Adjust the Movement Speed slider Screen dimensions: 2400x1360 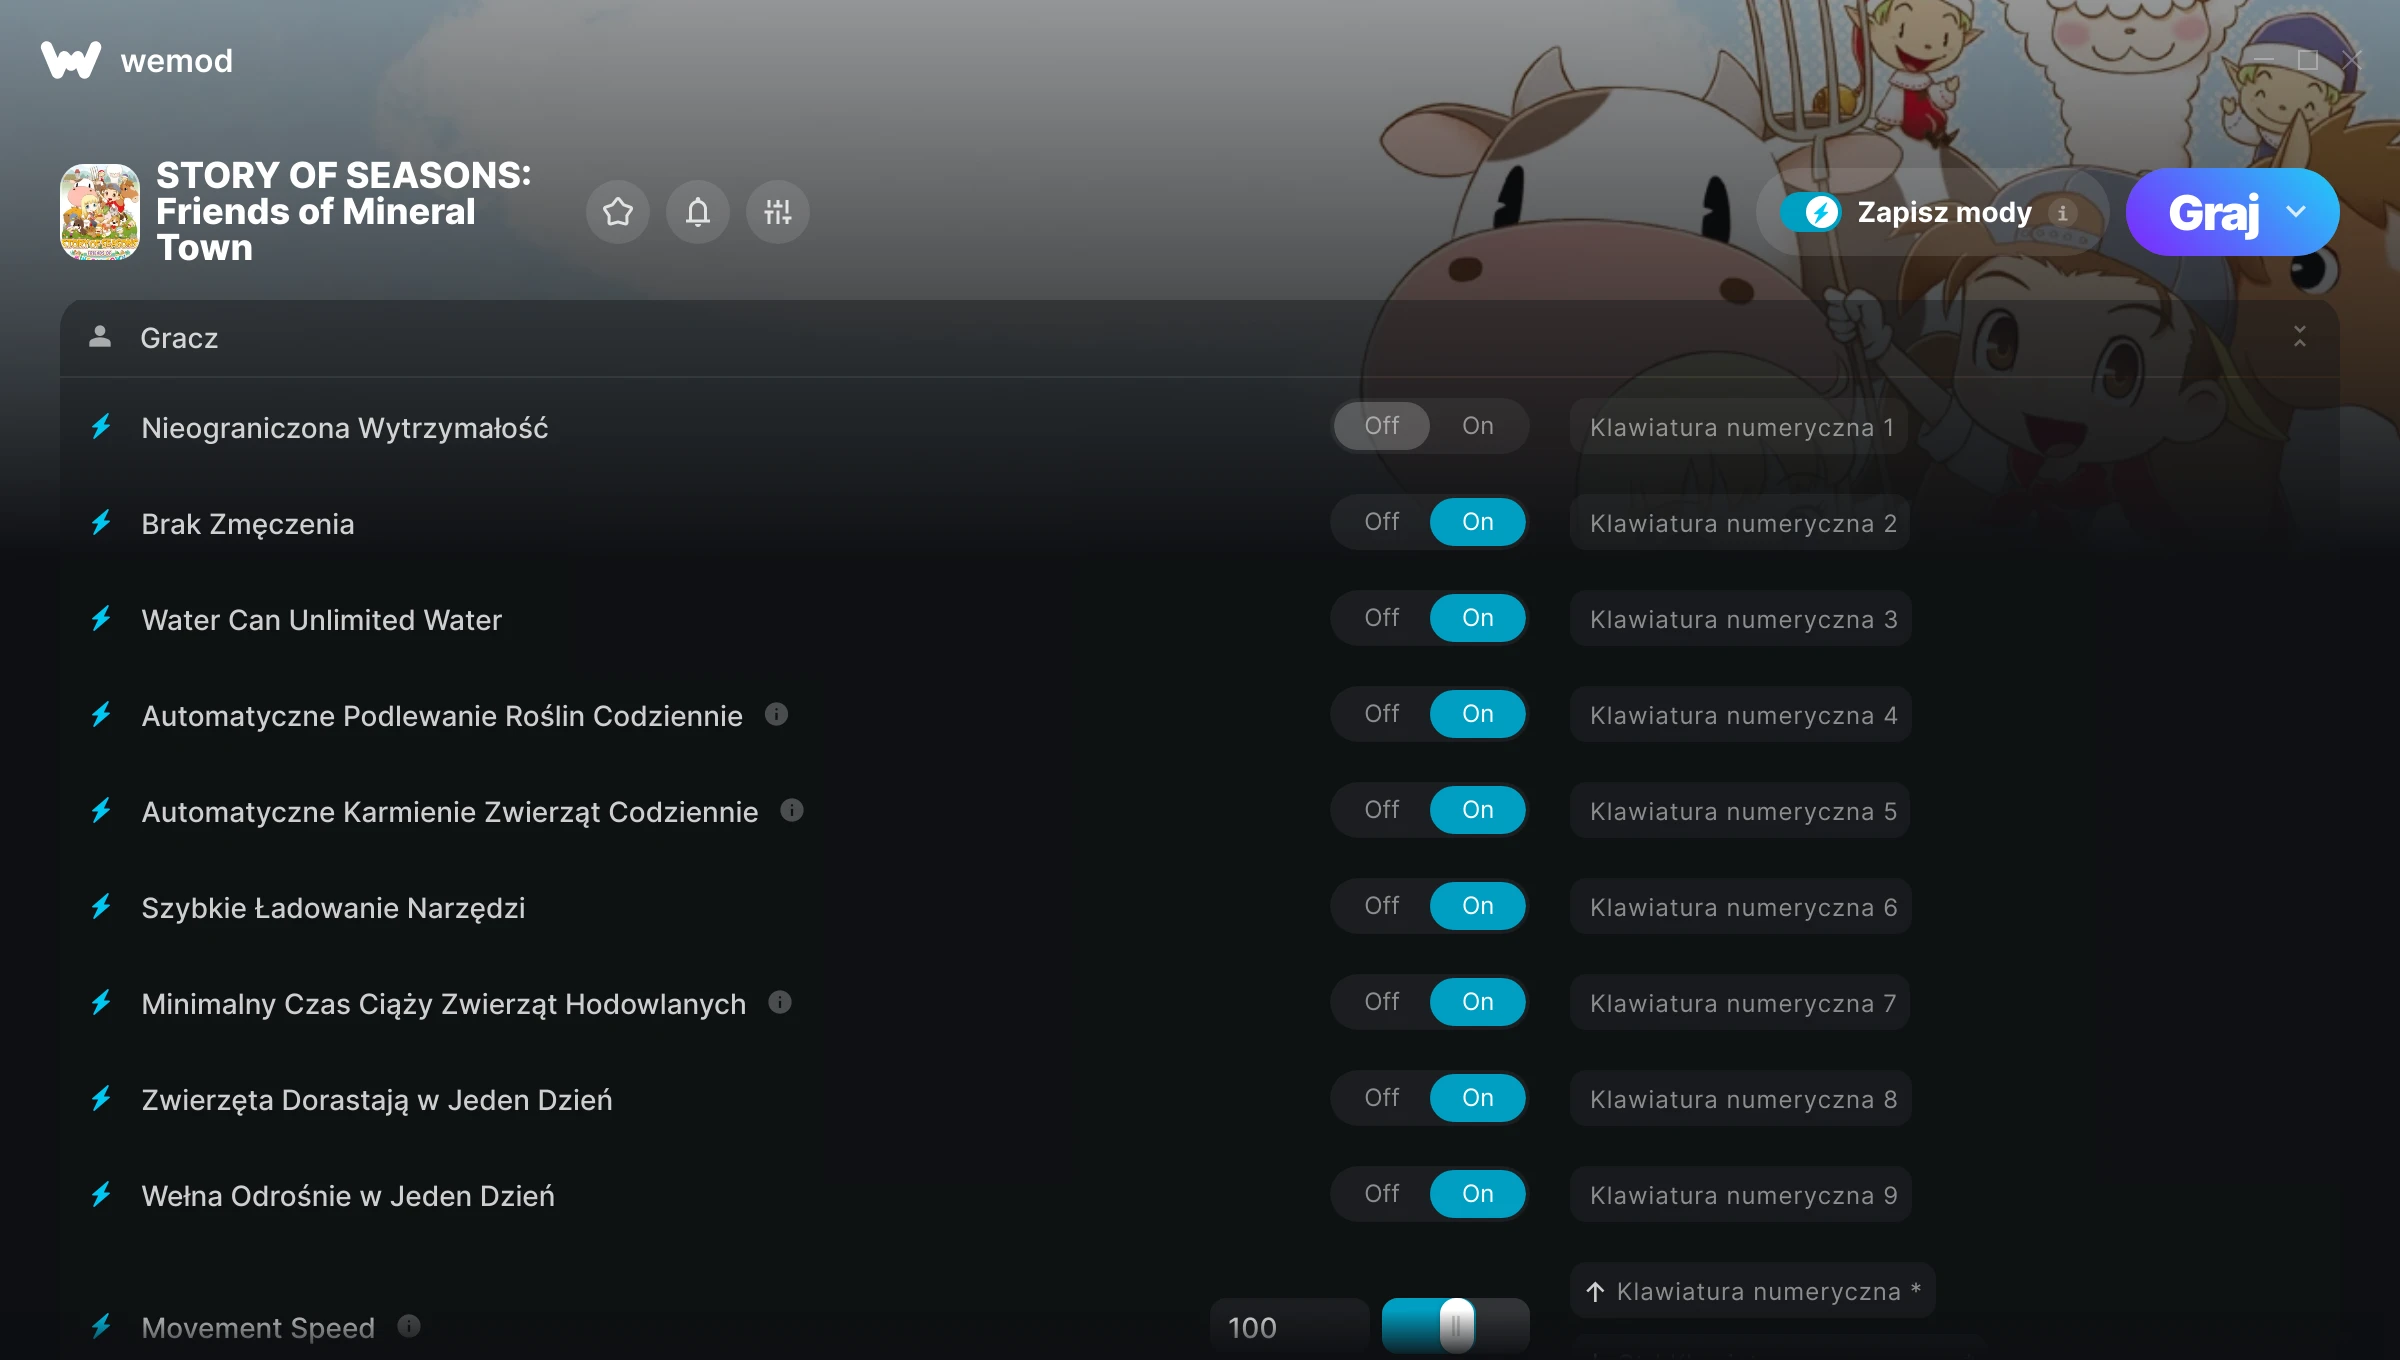tap(1456, 1326)
